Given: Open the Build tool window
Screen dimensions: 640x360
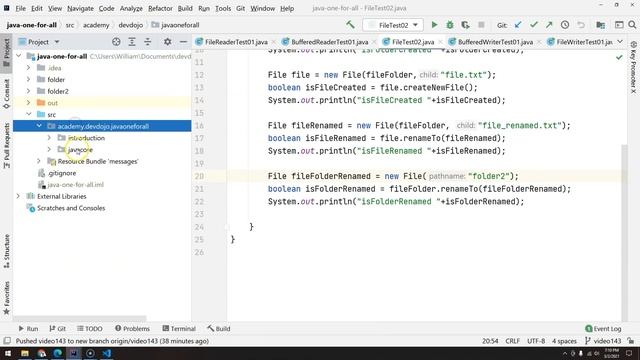Looking at the screenshot, I should click(x=219, y=329).
